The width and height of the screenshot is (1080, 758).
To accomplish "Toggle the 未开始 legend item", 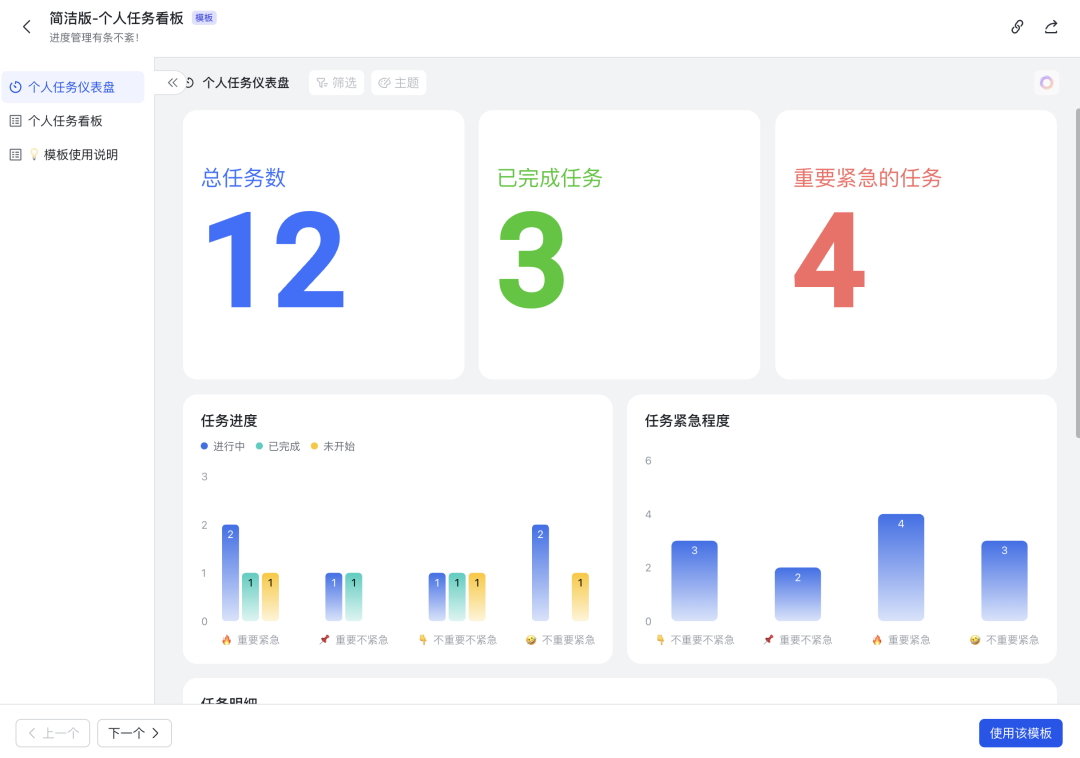I will pyautogui.click(x=333, y=446).
